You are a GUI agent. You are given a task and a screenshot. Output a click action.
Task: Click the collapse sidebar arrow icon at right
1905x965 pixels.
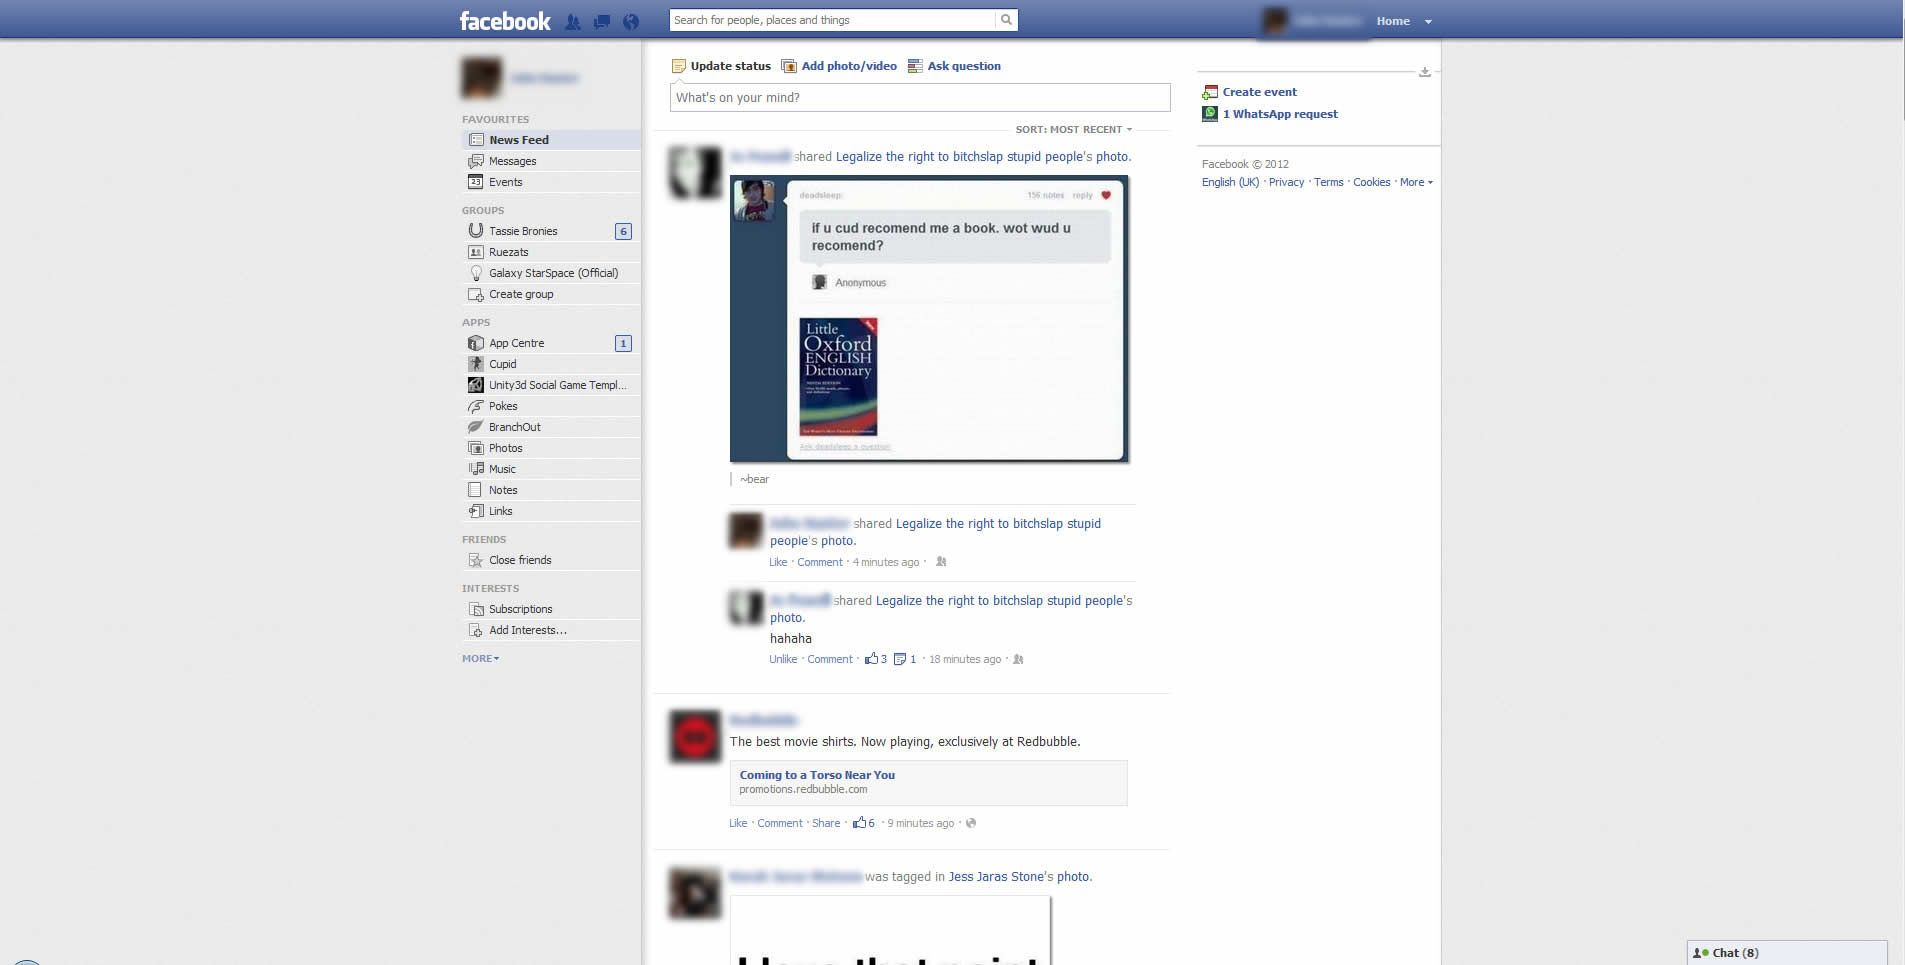tap(1425, 72)
